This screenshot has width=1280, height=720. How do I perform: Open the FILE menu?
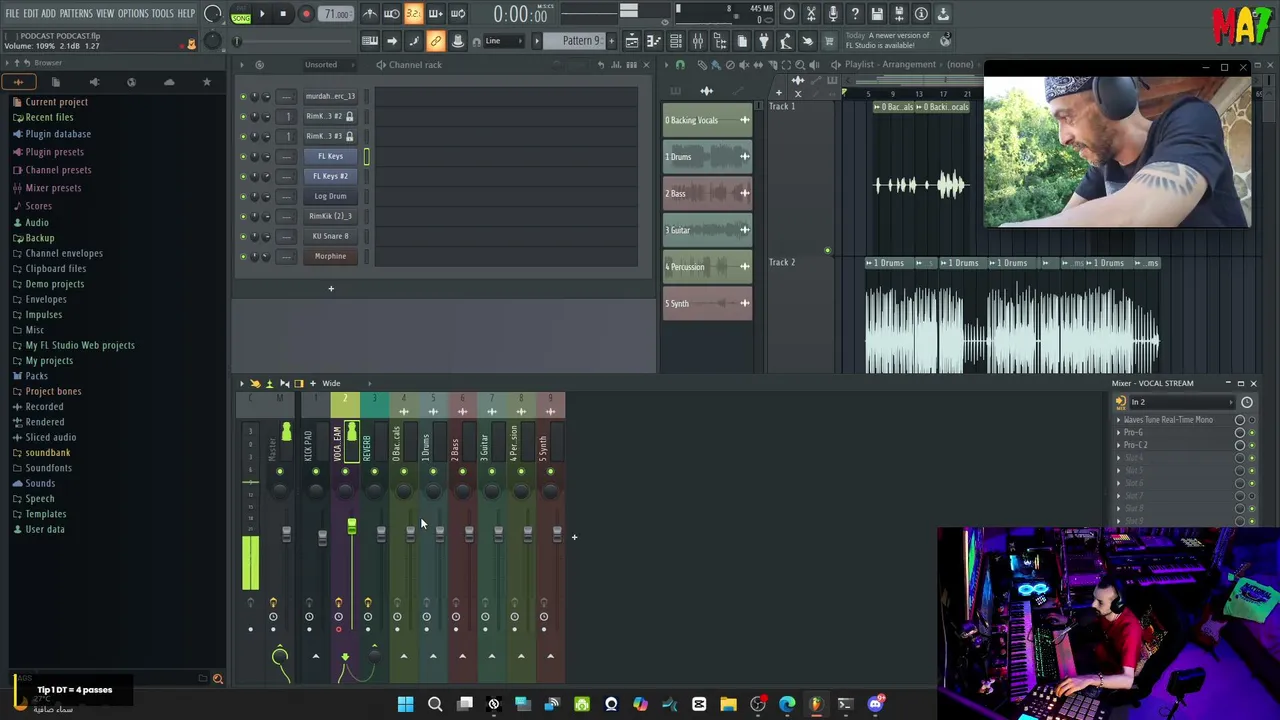[12, 14]
